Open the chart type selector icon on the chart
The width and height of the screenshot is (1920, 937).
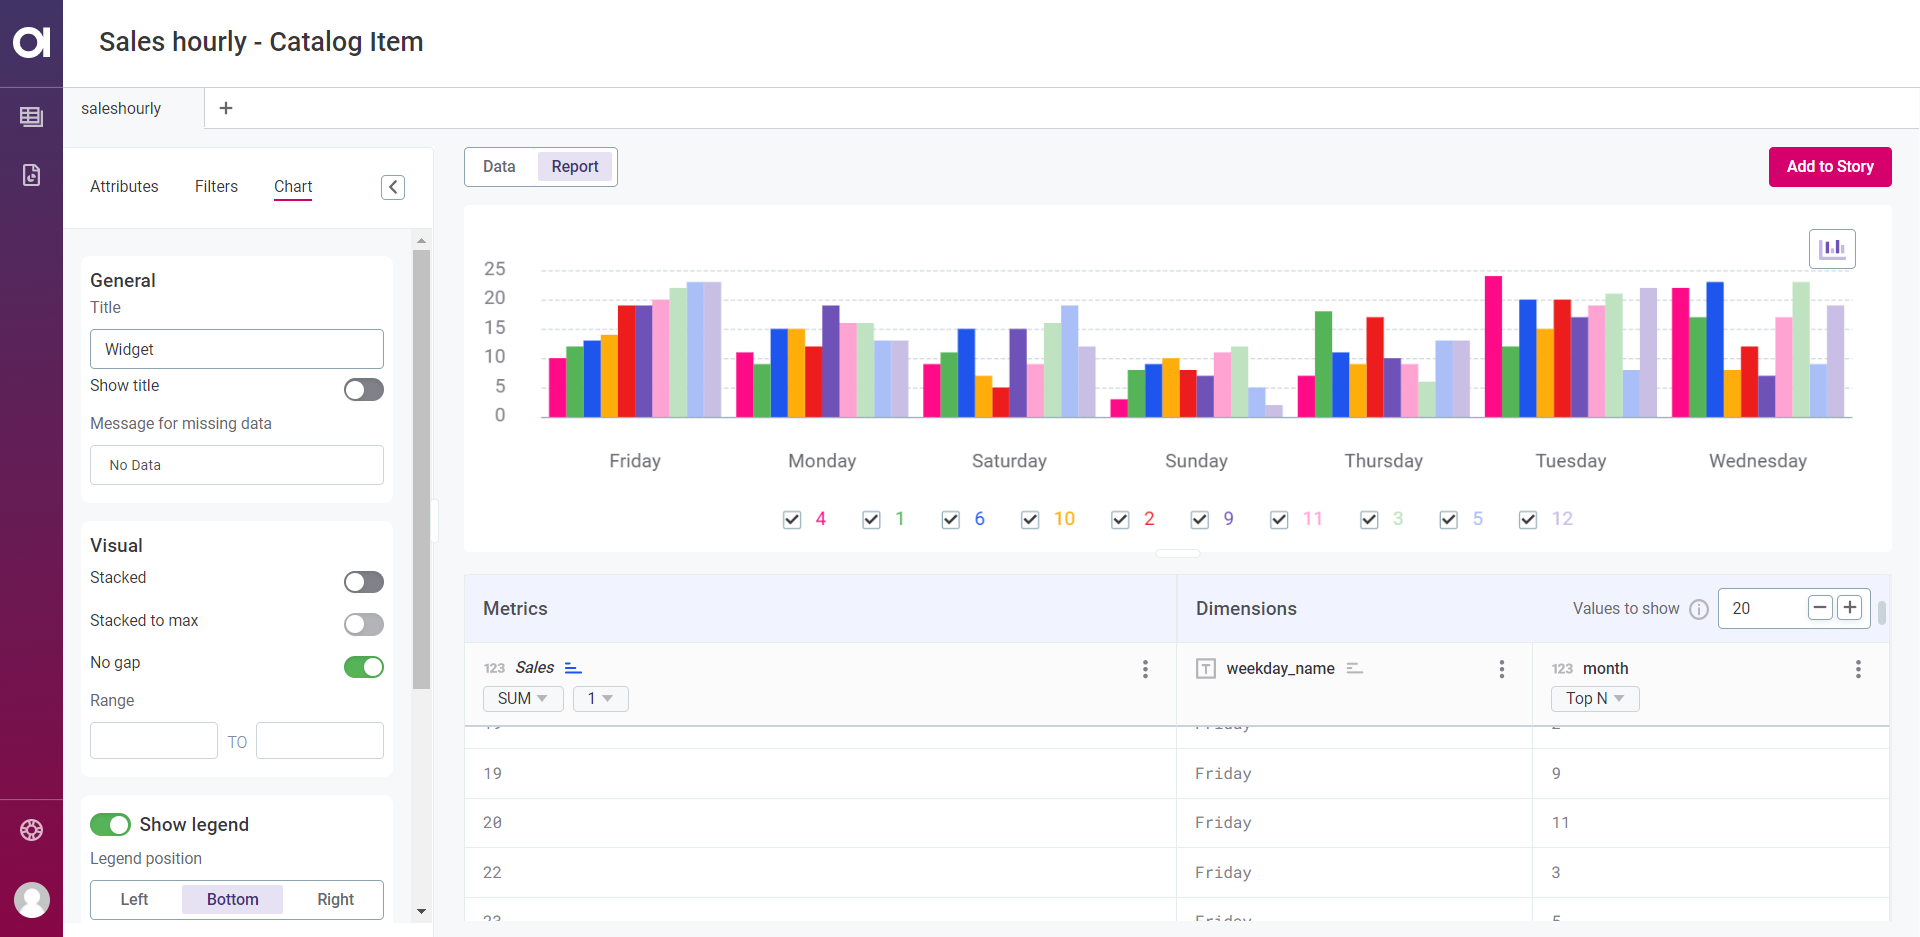pos(1832,248)
